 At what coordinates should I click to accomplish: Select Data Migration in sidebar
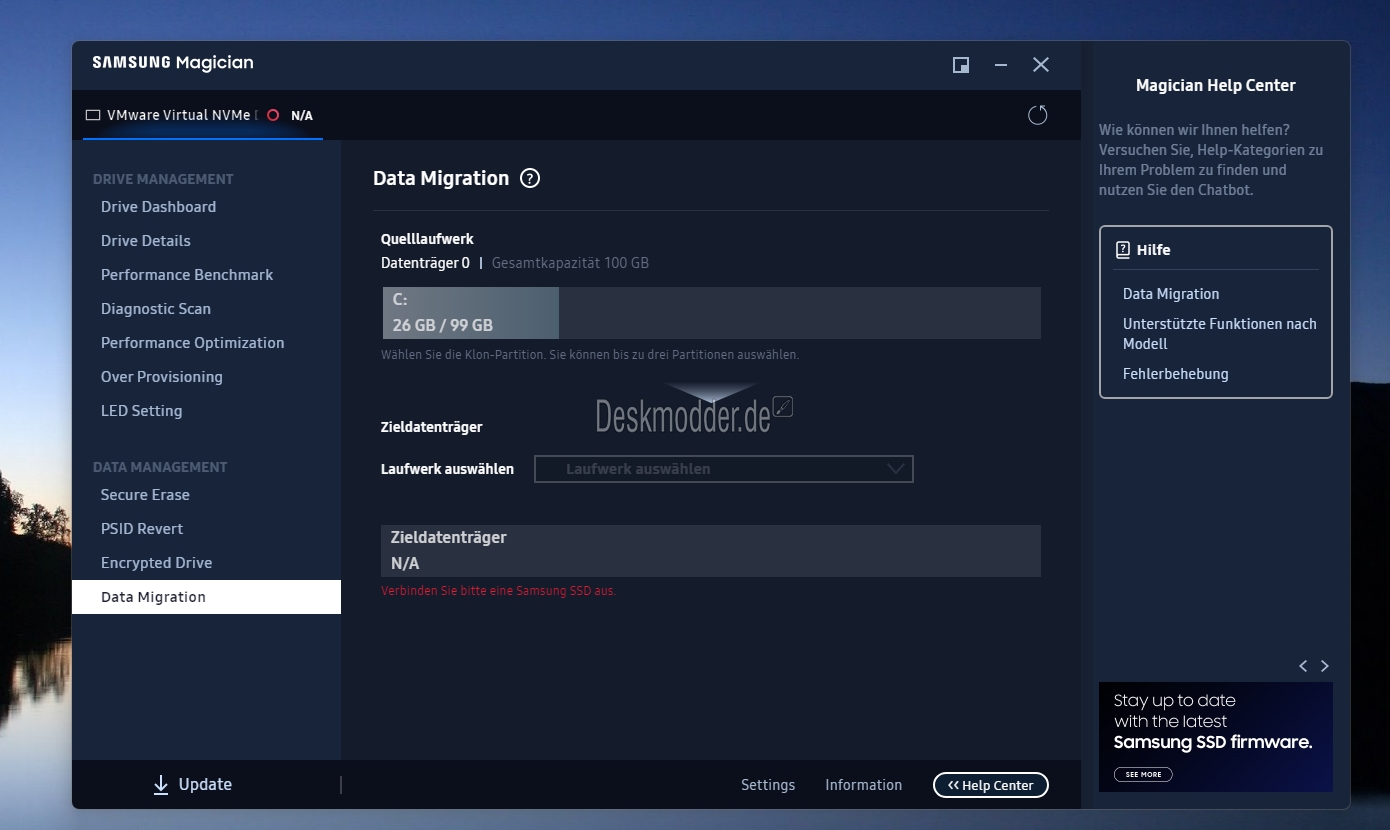pyautogui.click(x=206, y=597)
